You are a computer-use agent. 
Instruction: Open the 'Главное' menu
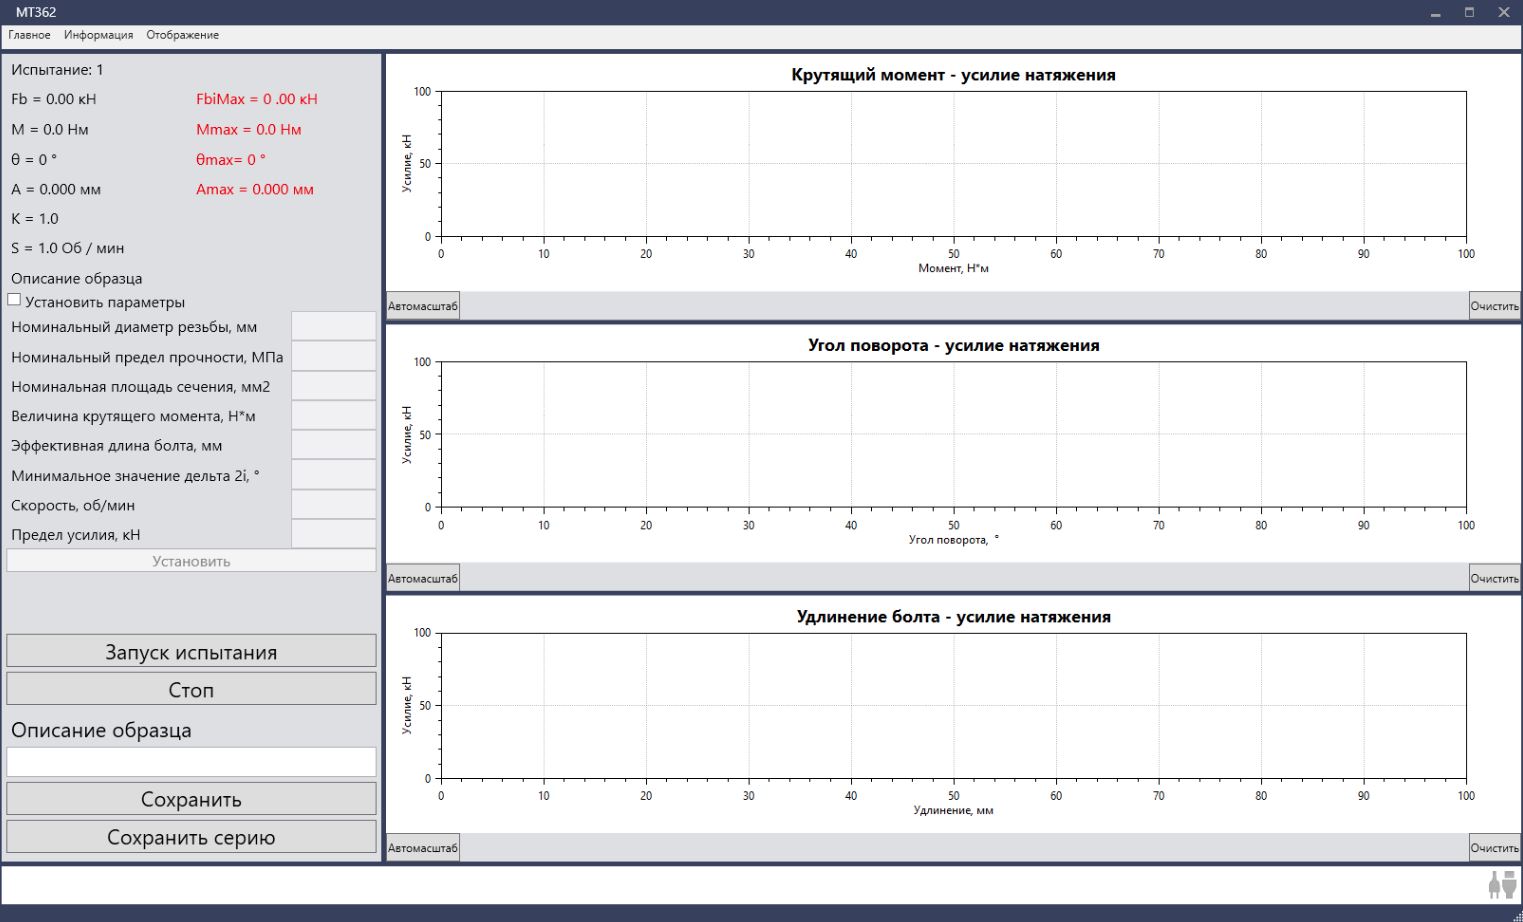point(29,35)
